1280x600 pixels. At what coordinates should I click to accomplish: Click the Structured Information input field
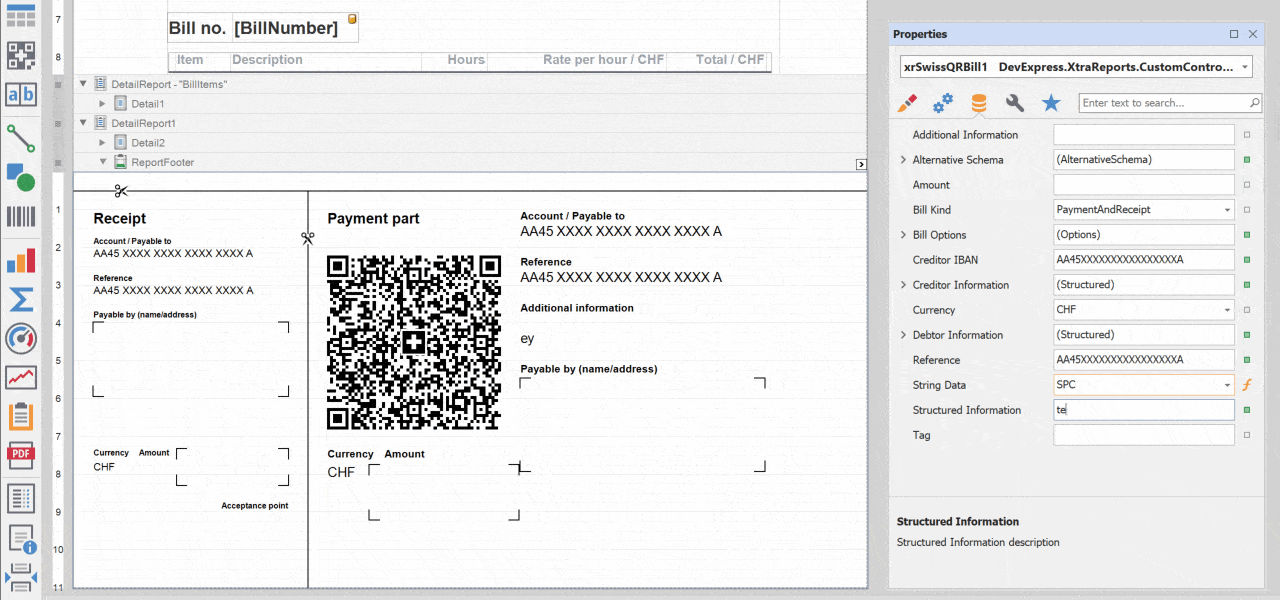pos(1144,410)
